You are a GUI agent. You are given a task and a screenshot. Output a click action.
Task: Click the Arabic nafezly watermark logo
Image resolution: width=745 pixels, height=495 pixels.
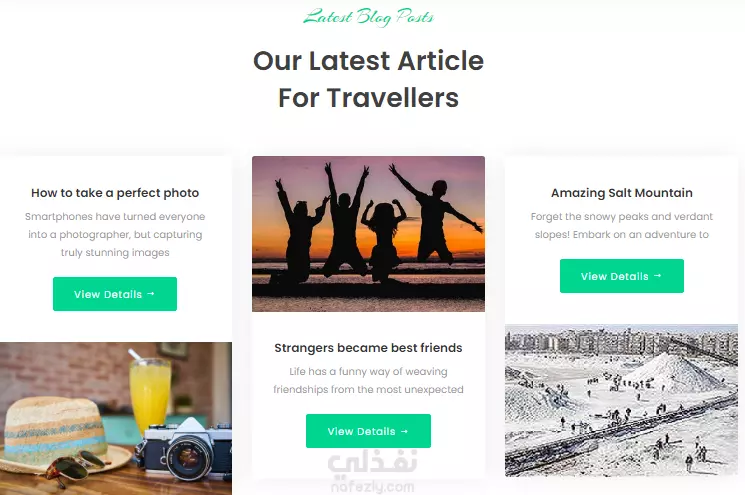[x=372, y=464]
